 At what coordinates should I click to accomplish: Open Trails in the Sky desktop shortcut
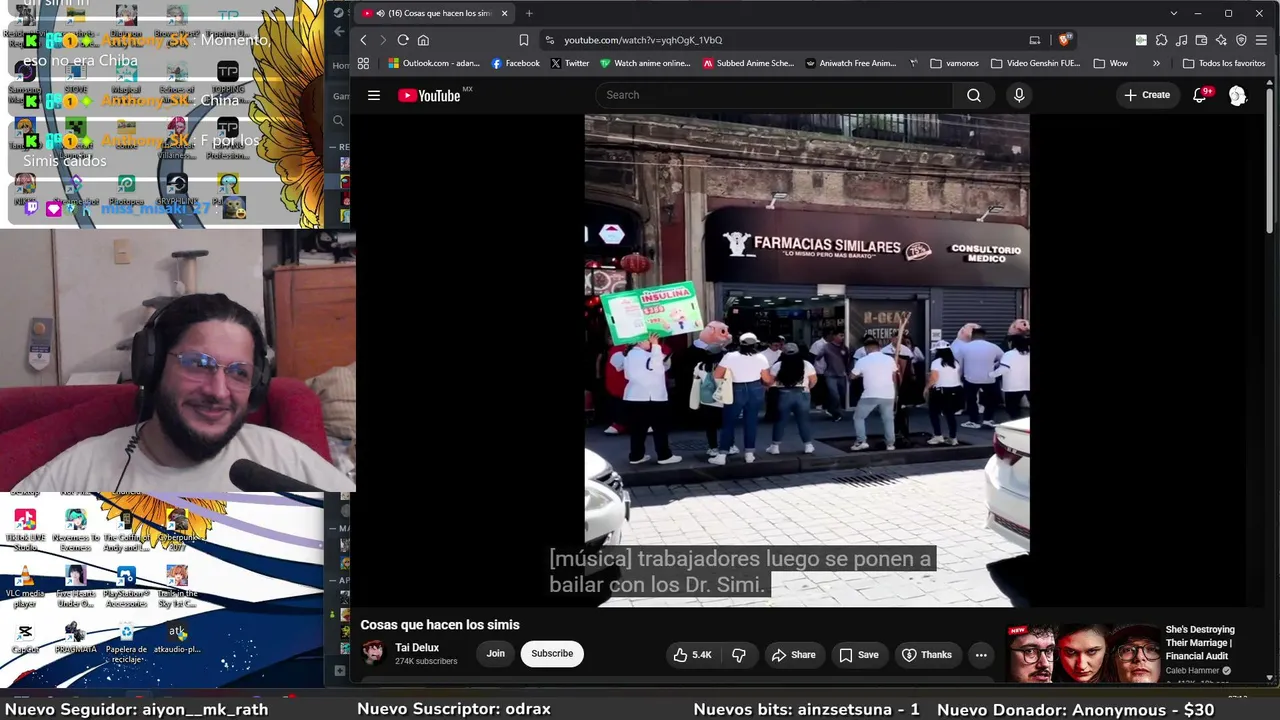177,587
